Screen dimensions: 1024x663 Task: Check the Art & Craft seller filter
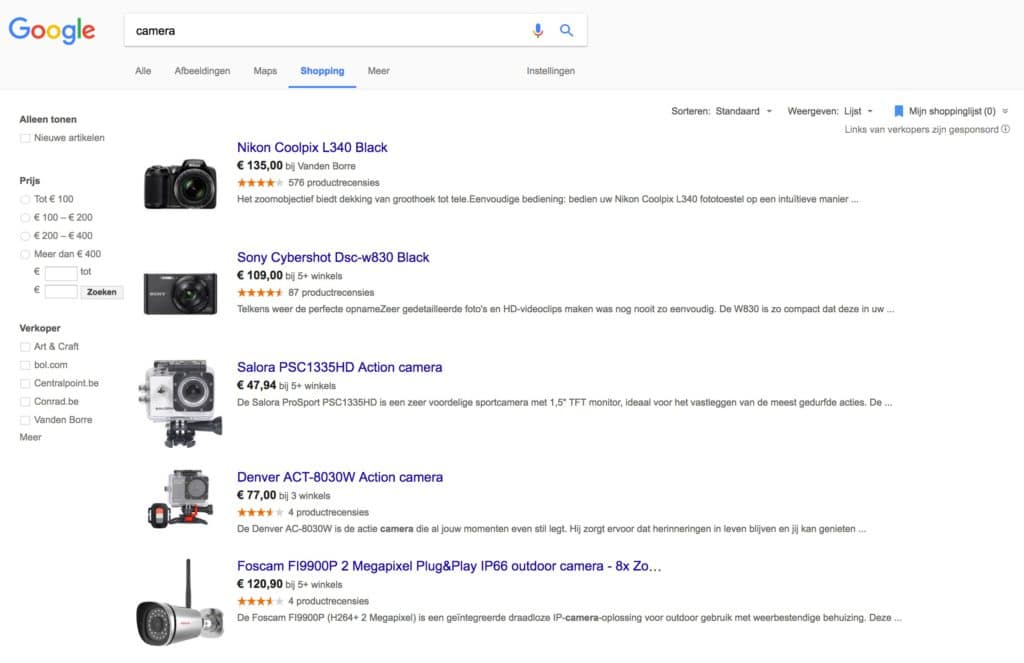point(25,347)
